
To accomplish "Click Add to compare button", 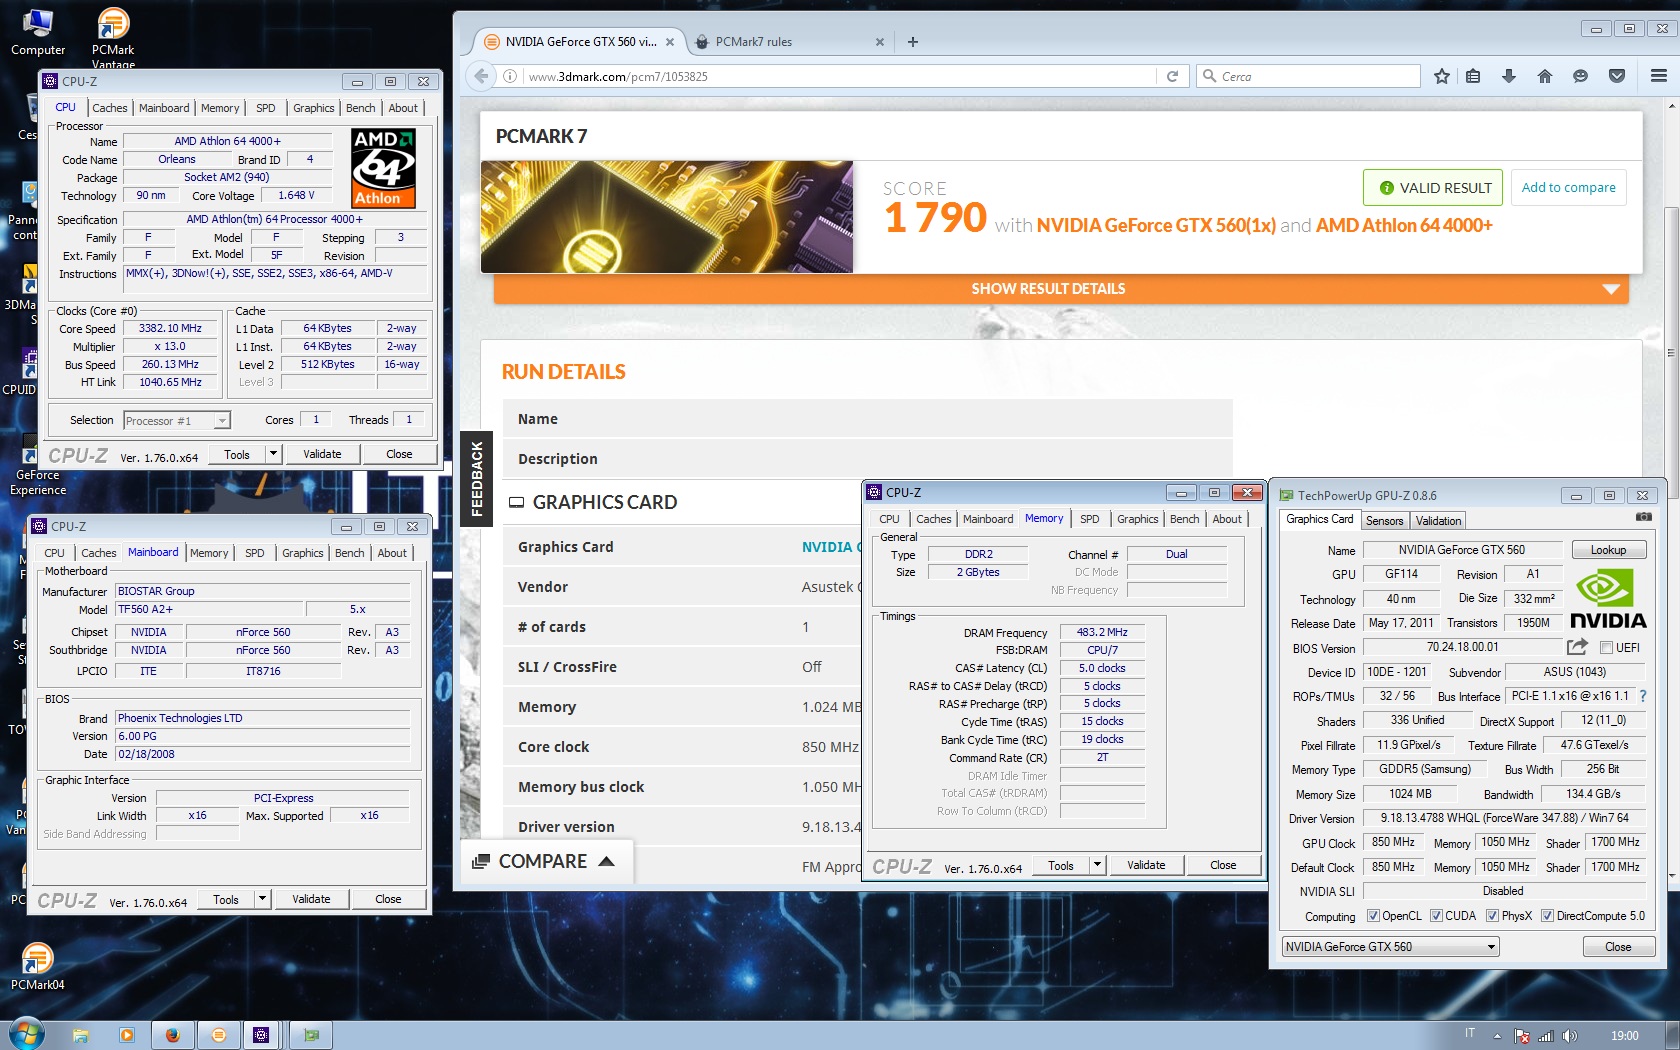I will 1568,187.
